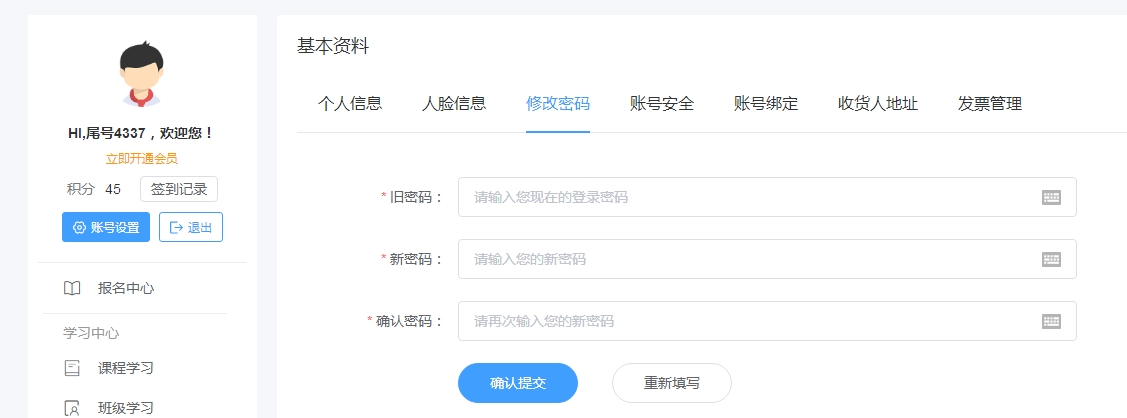Image resolution: width=1127 pixels, height=418 pixels.
Task: Click the course icon beside 课程学习
Action: (72, 368)
